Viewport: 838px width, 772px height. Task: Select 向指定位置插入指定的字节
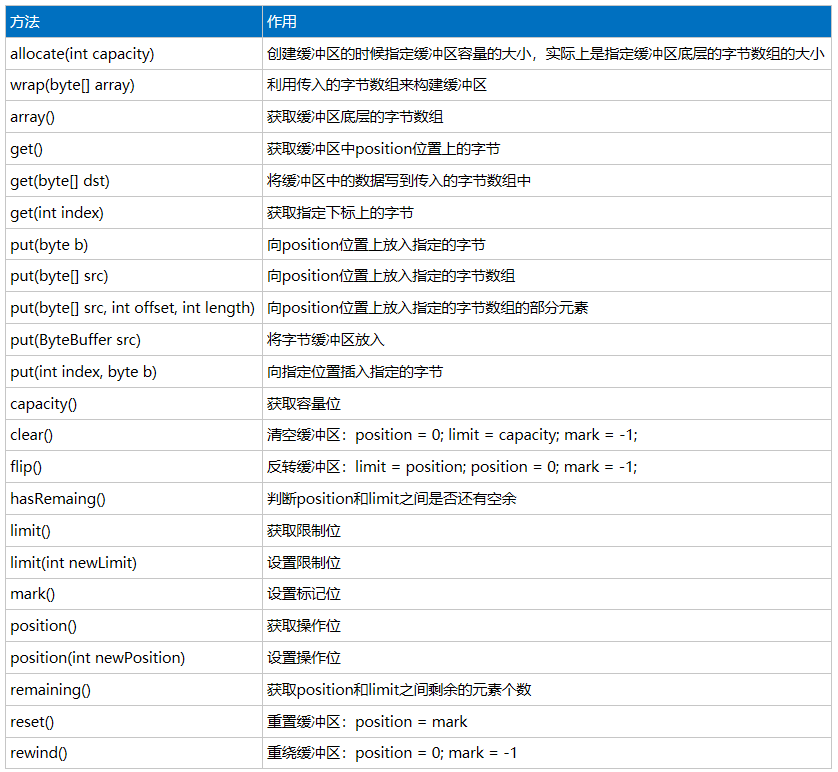click(355, 372)
